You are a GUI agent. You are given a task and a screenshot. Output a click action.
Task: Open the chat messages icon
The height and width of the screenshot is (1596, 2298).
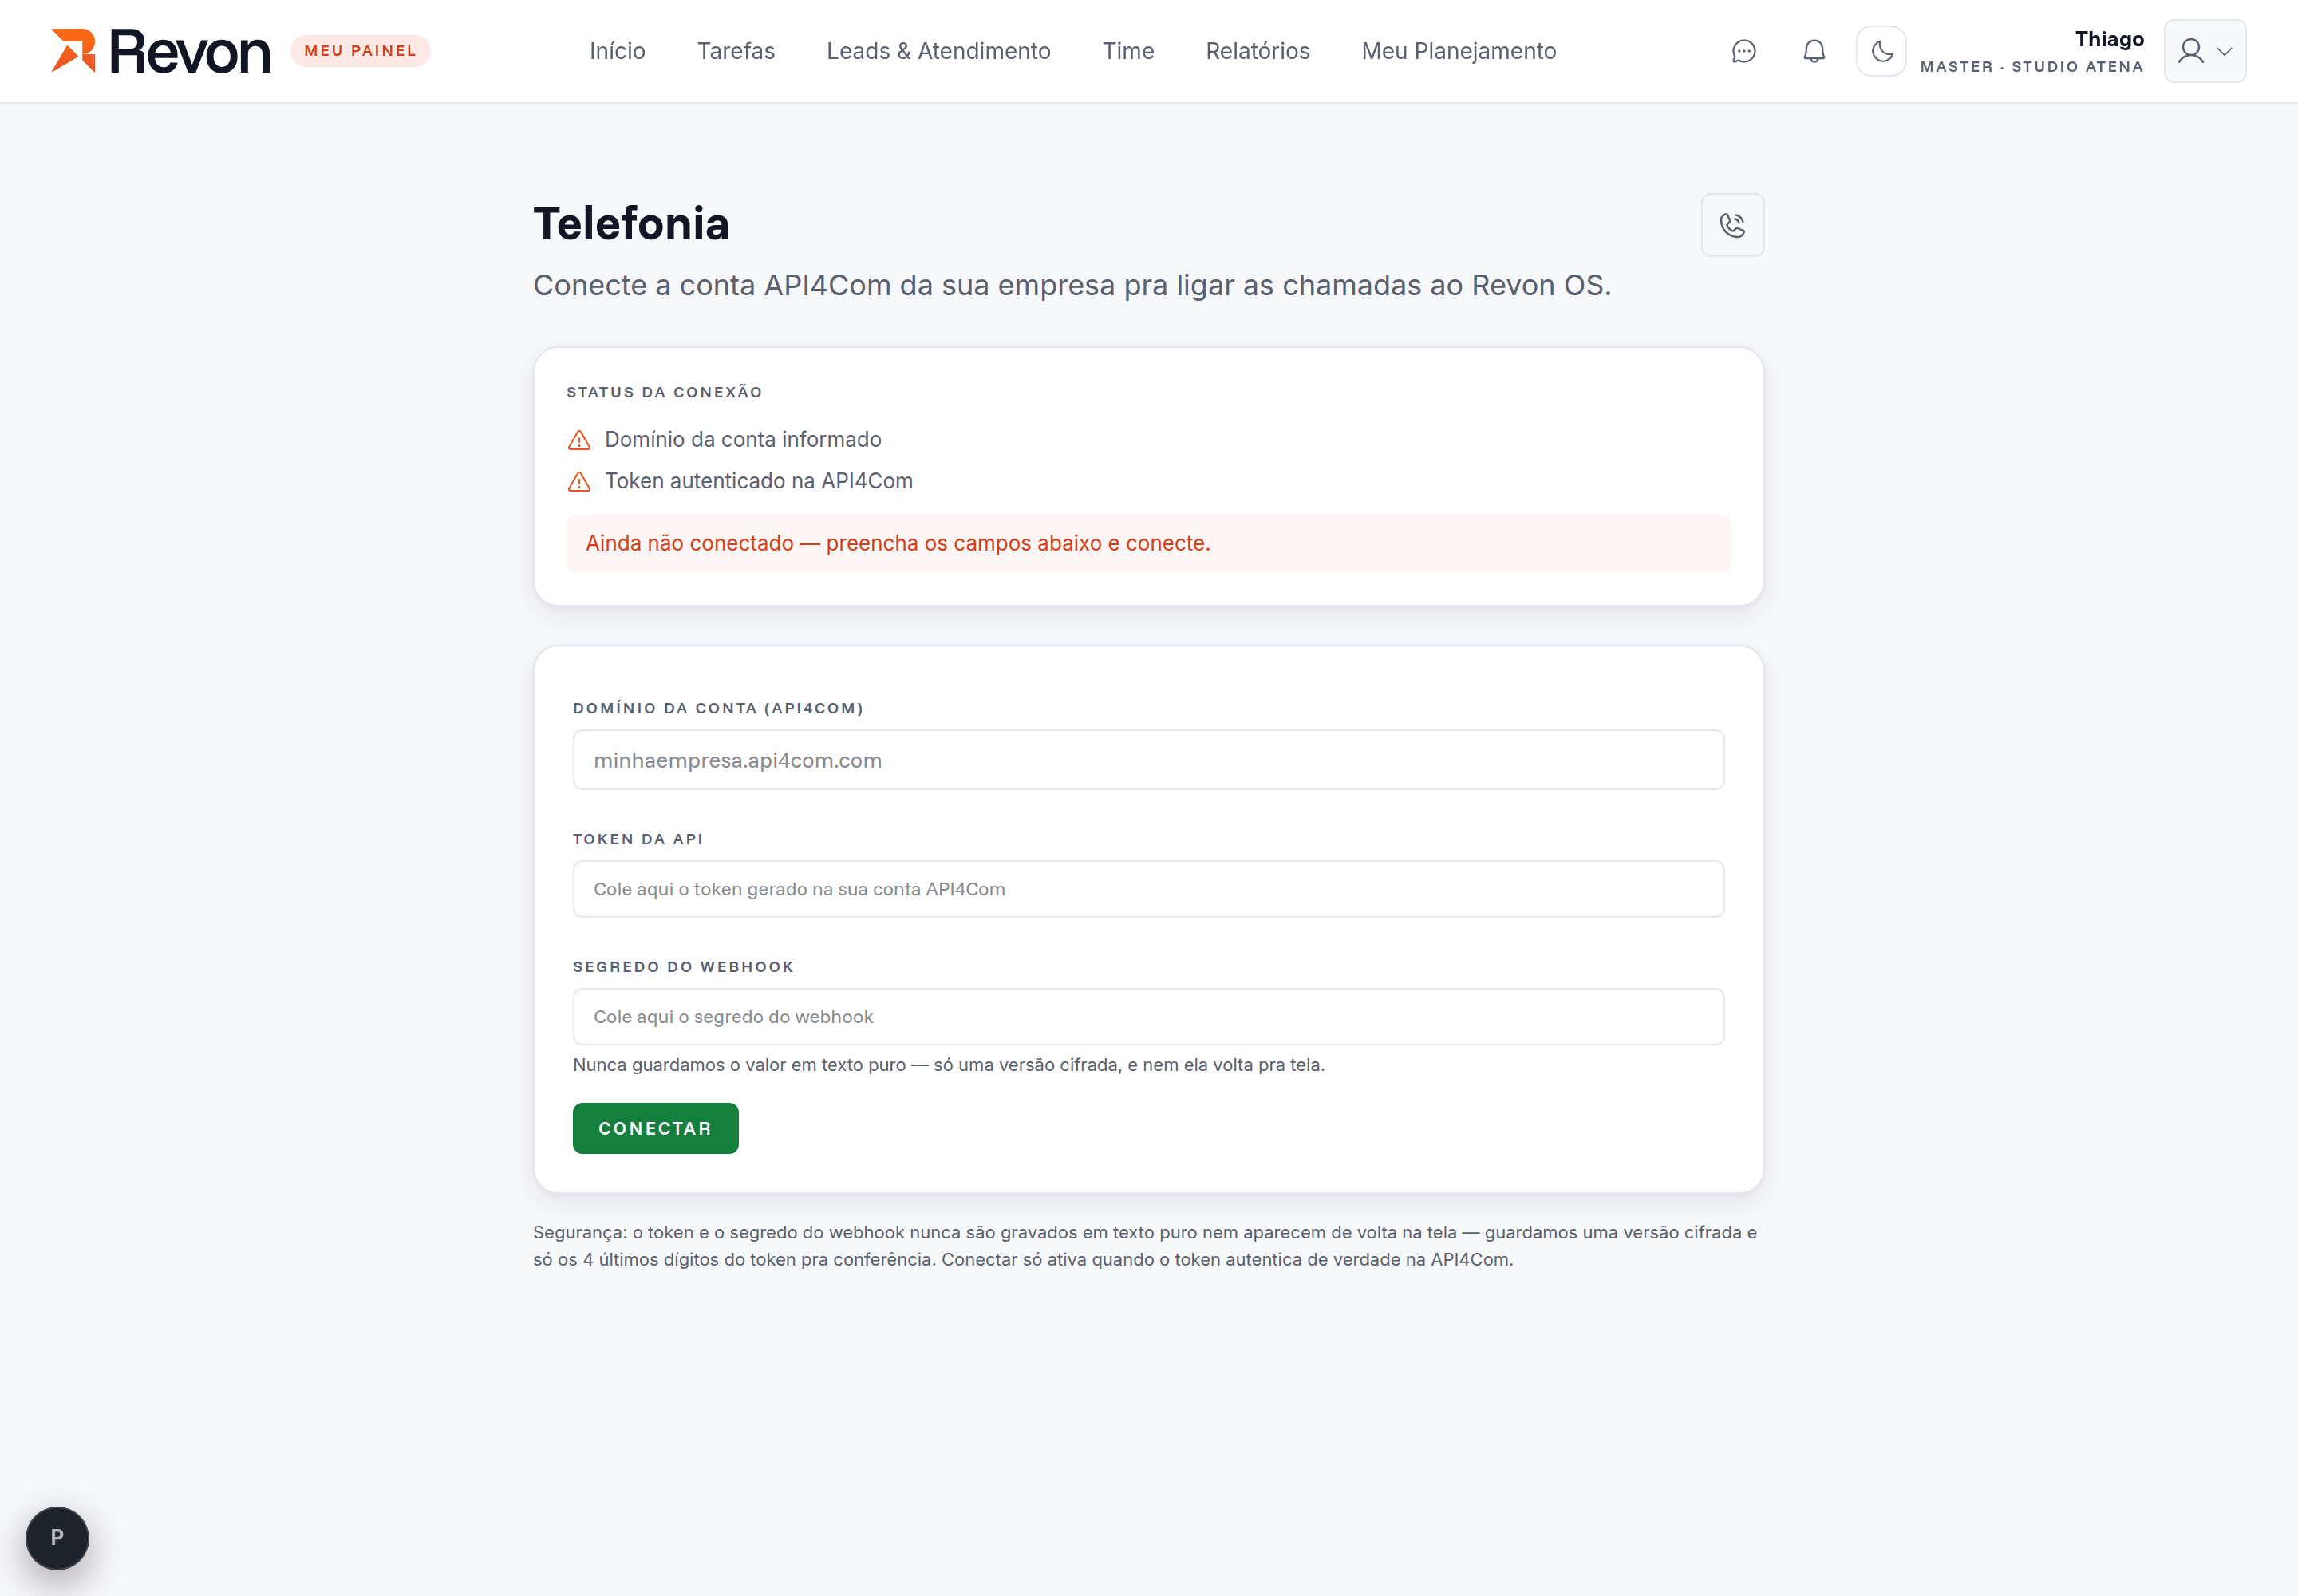(x=1743, y=51)
